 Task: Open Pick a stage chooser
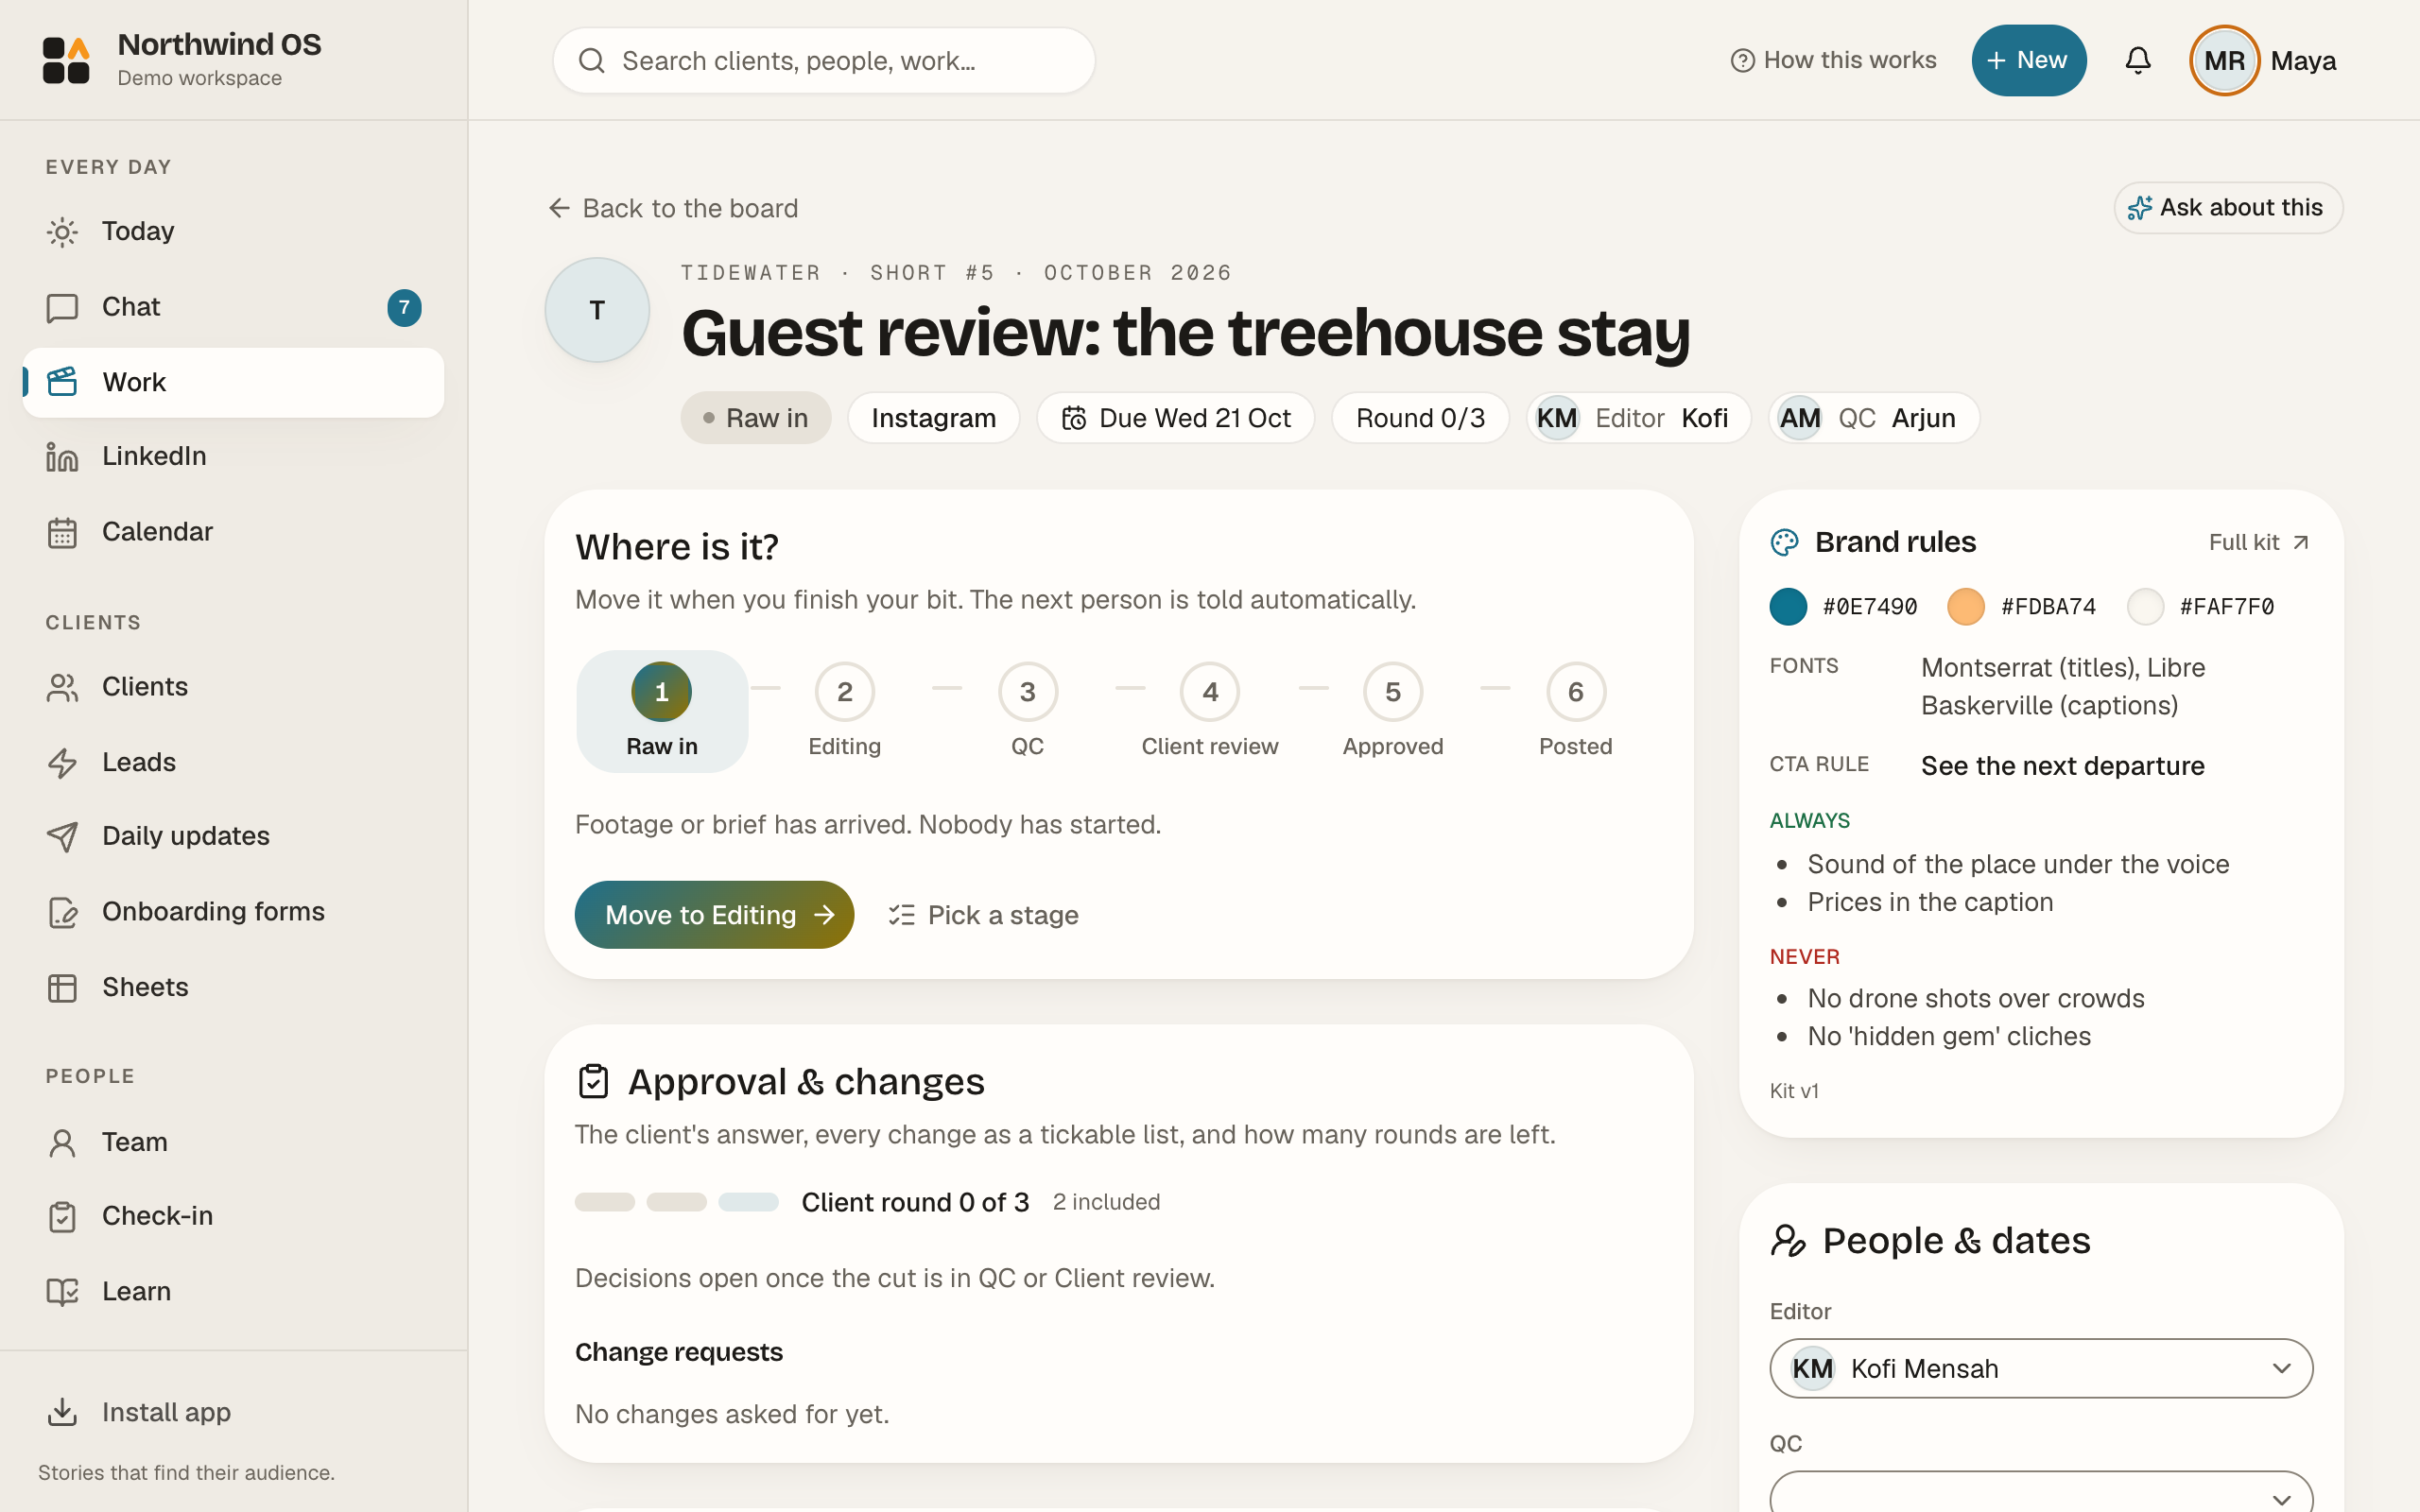pos(983,915)
